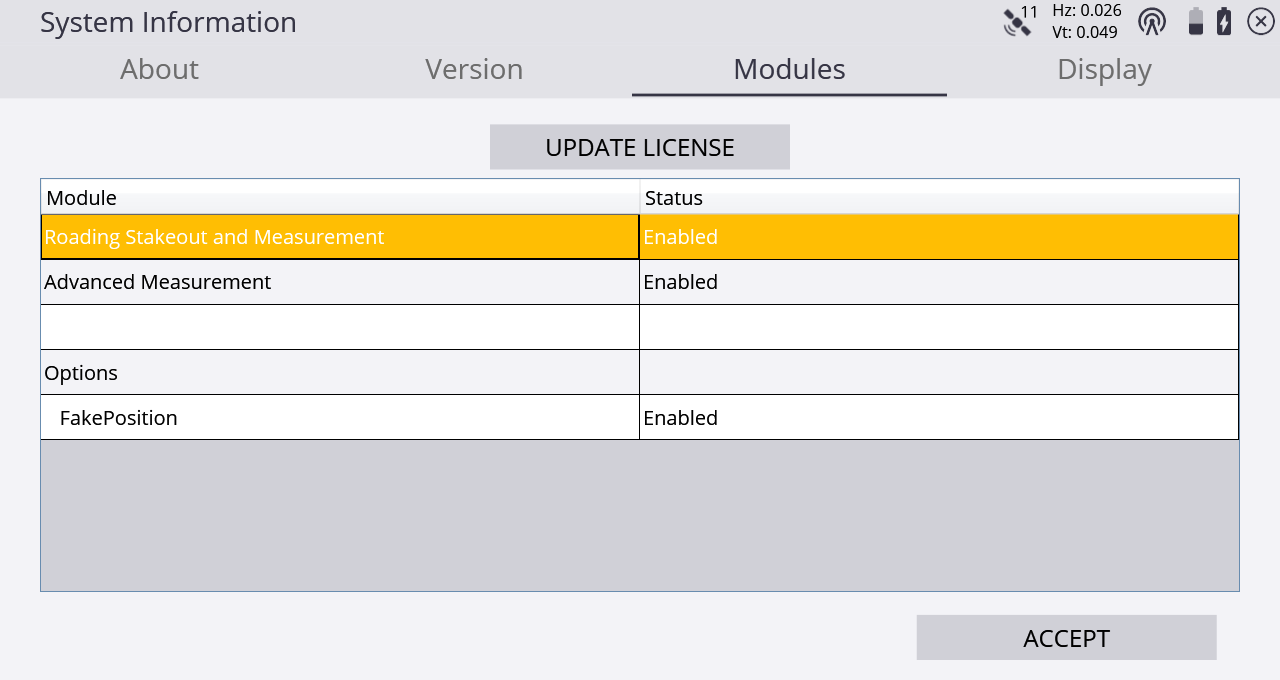Open the Display tab

(x=1104, y=69)
